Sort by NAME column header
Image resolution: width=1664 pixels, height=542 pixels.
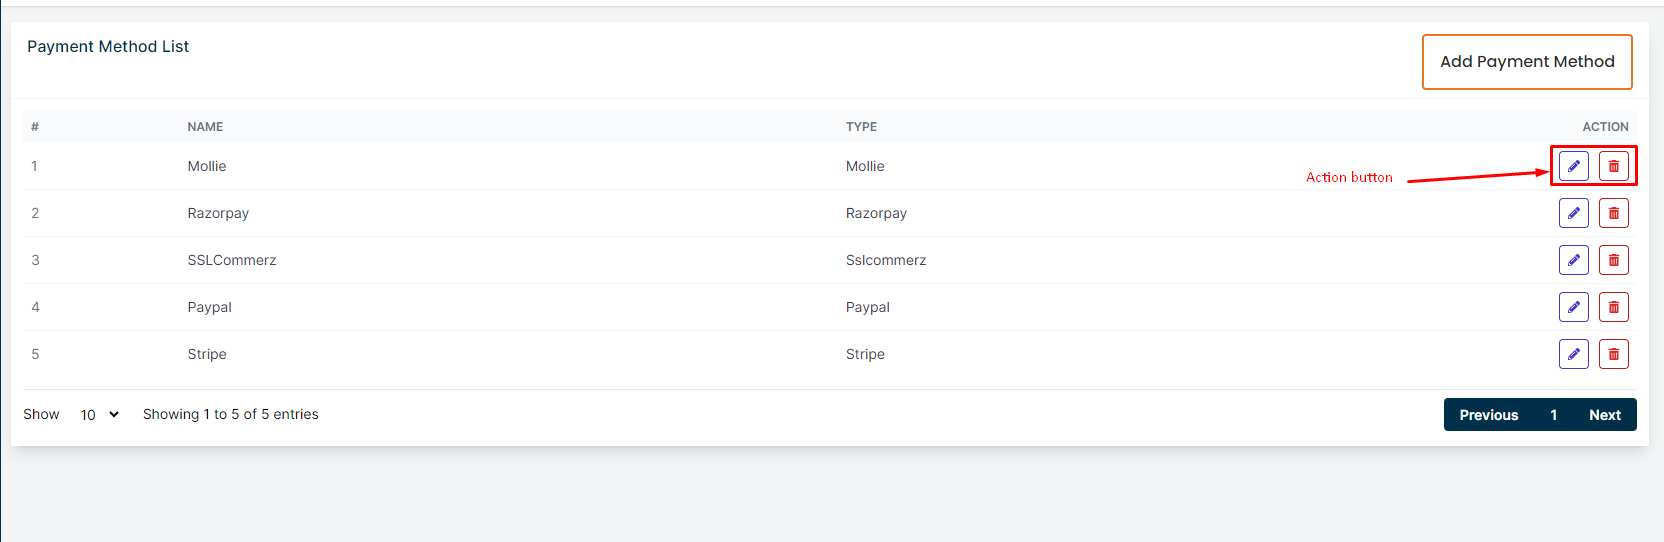[205, 127]
